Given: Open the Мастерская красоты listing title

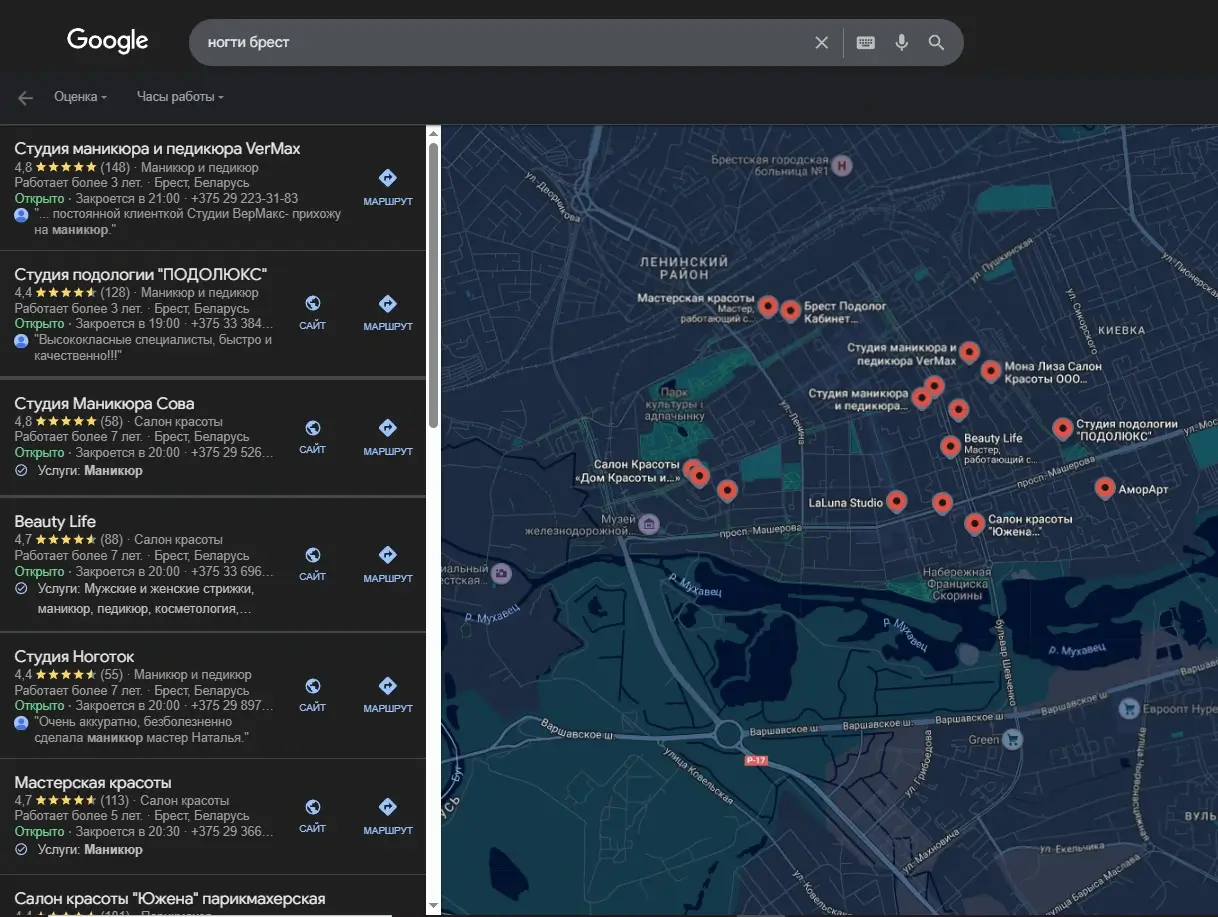Looking at the screenshot, I should coord(93,782).
